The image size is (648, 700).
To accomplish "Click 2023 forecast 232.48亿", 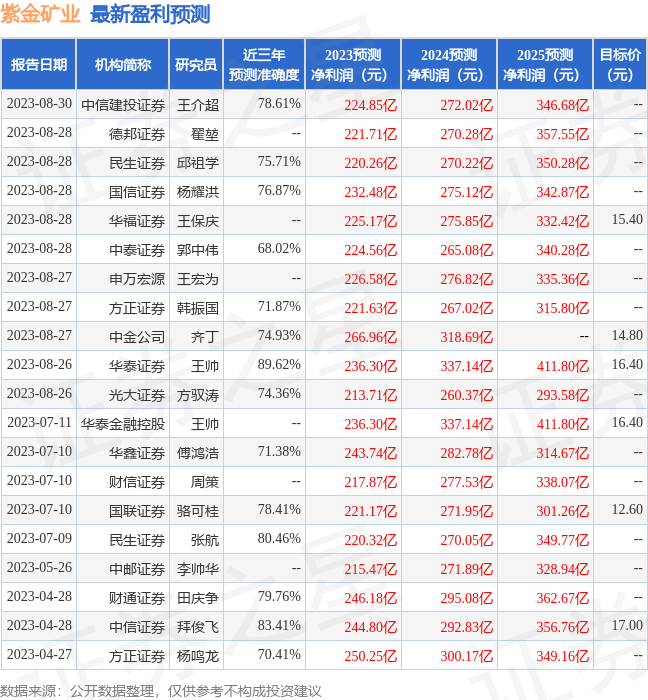I will 370,192.
